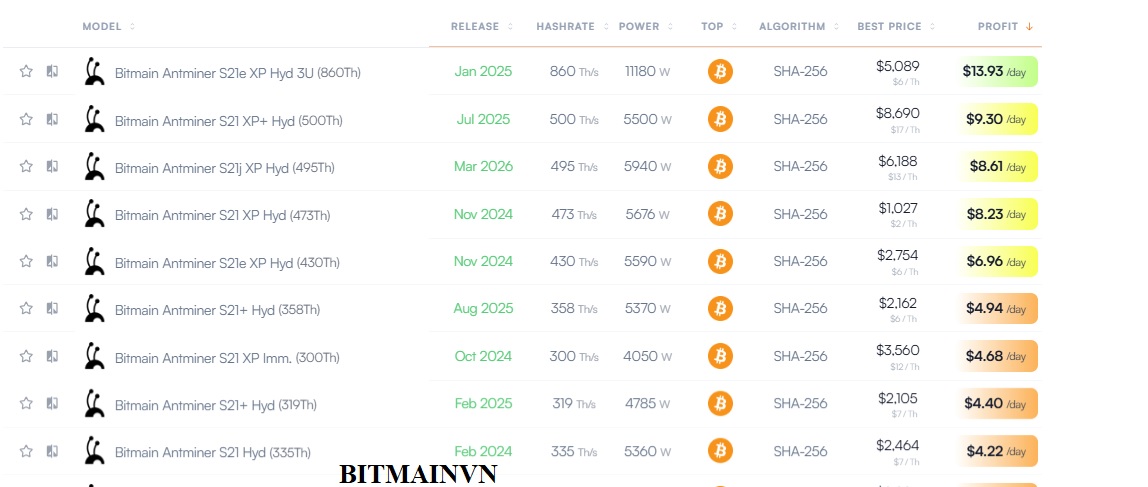Toggle favorite star for Antminer S21 Hyd (335Th)
The width and height of the screenshot is (1148, 487).
click(x=26, y=451)
